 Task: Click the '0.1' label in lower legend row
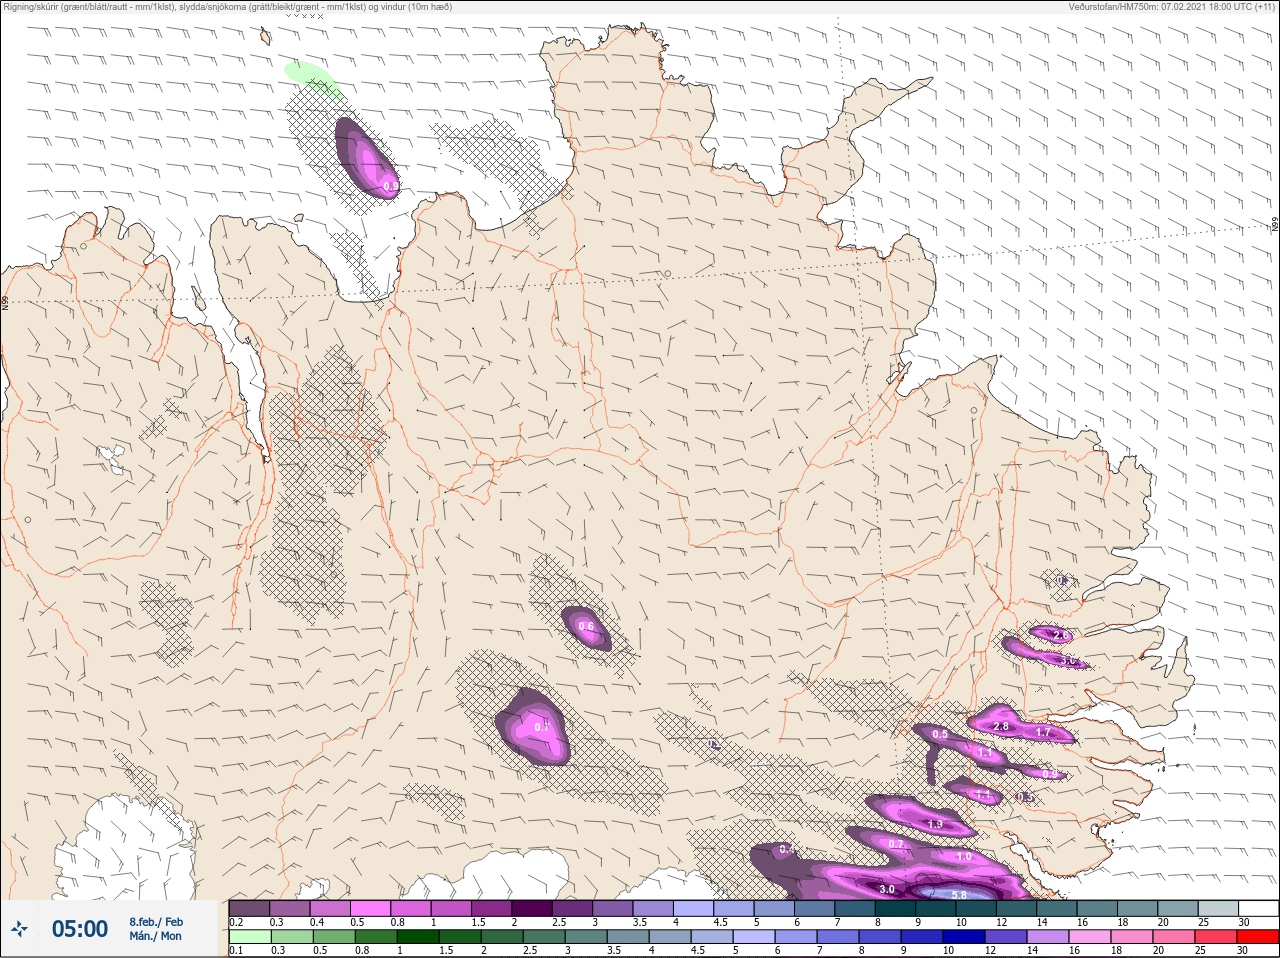click(x=236, y=951)
